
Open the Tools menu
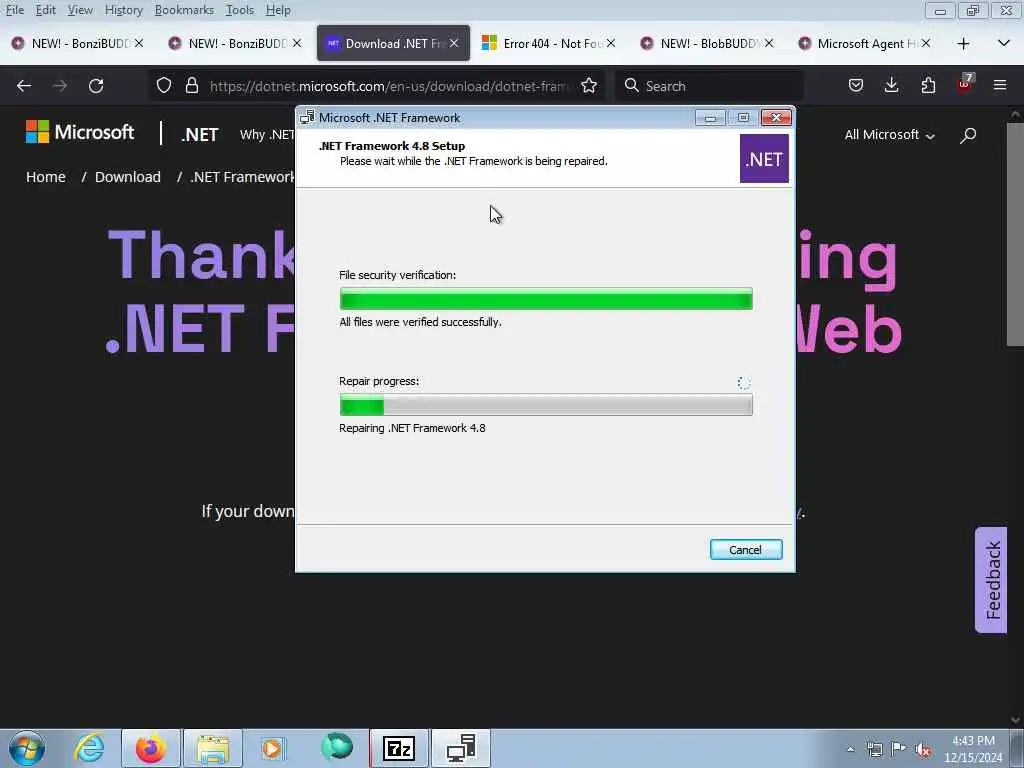240,10
